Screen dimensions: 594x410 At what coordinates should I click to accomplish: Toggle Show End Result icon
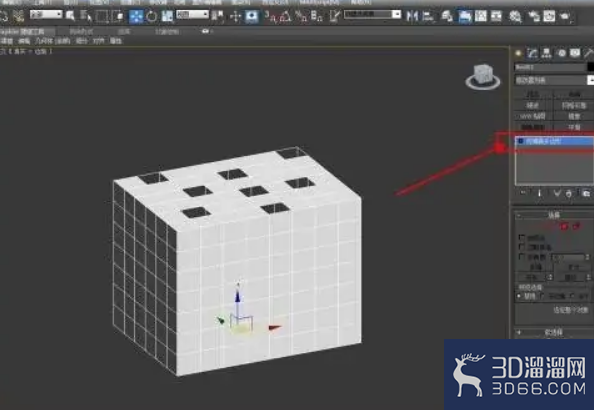(x=539, y=193)
